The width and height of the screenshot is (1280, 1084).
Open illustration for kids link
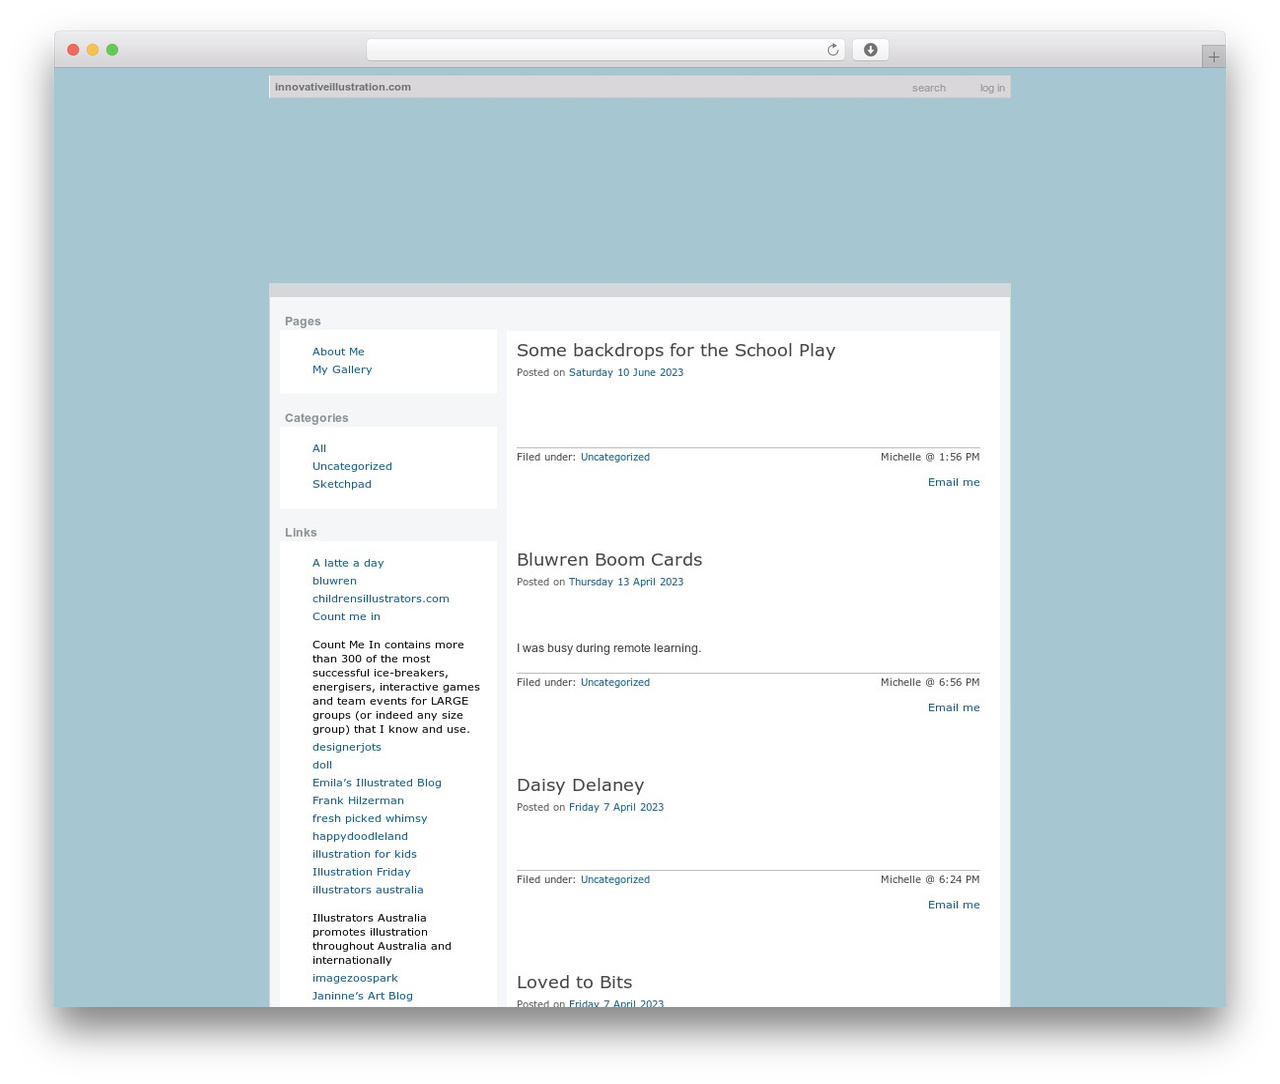[365, 855]
